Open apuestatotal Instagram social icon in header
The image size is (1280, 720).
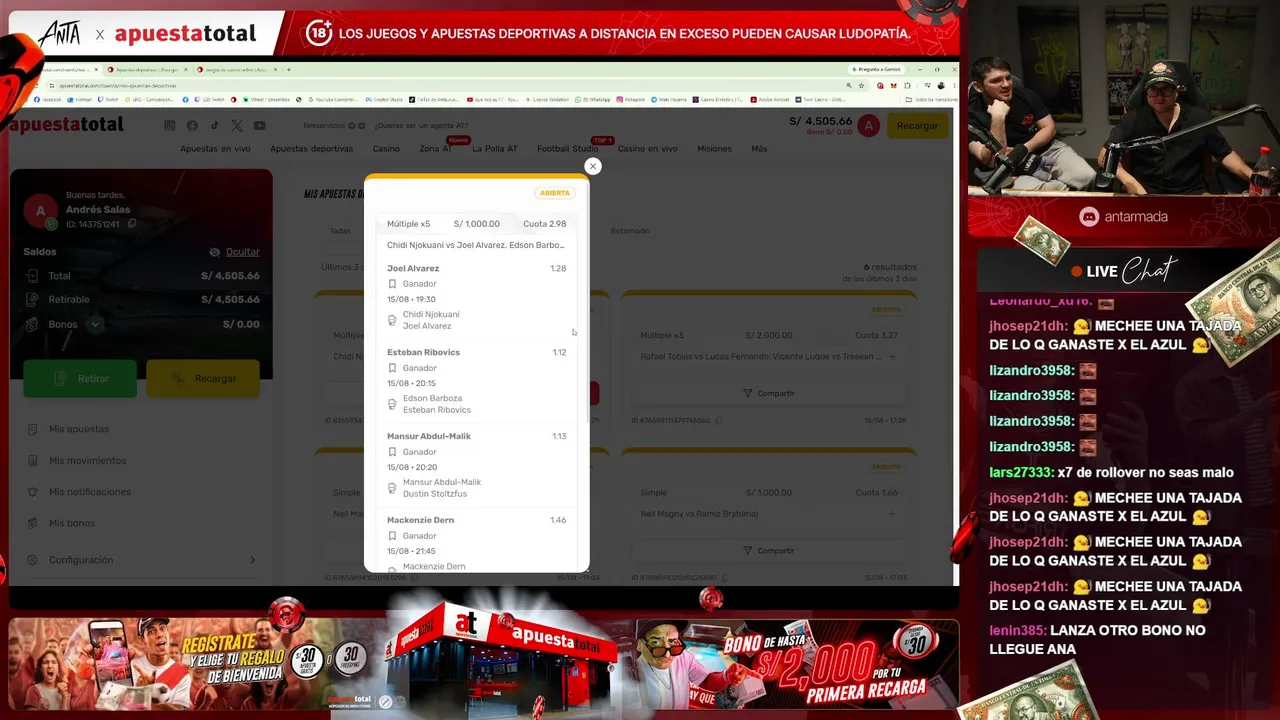pos(169,125)
